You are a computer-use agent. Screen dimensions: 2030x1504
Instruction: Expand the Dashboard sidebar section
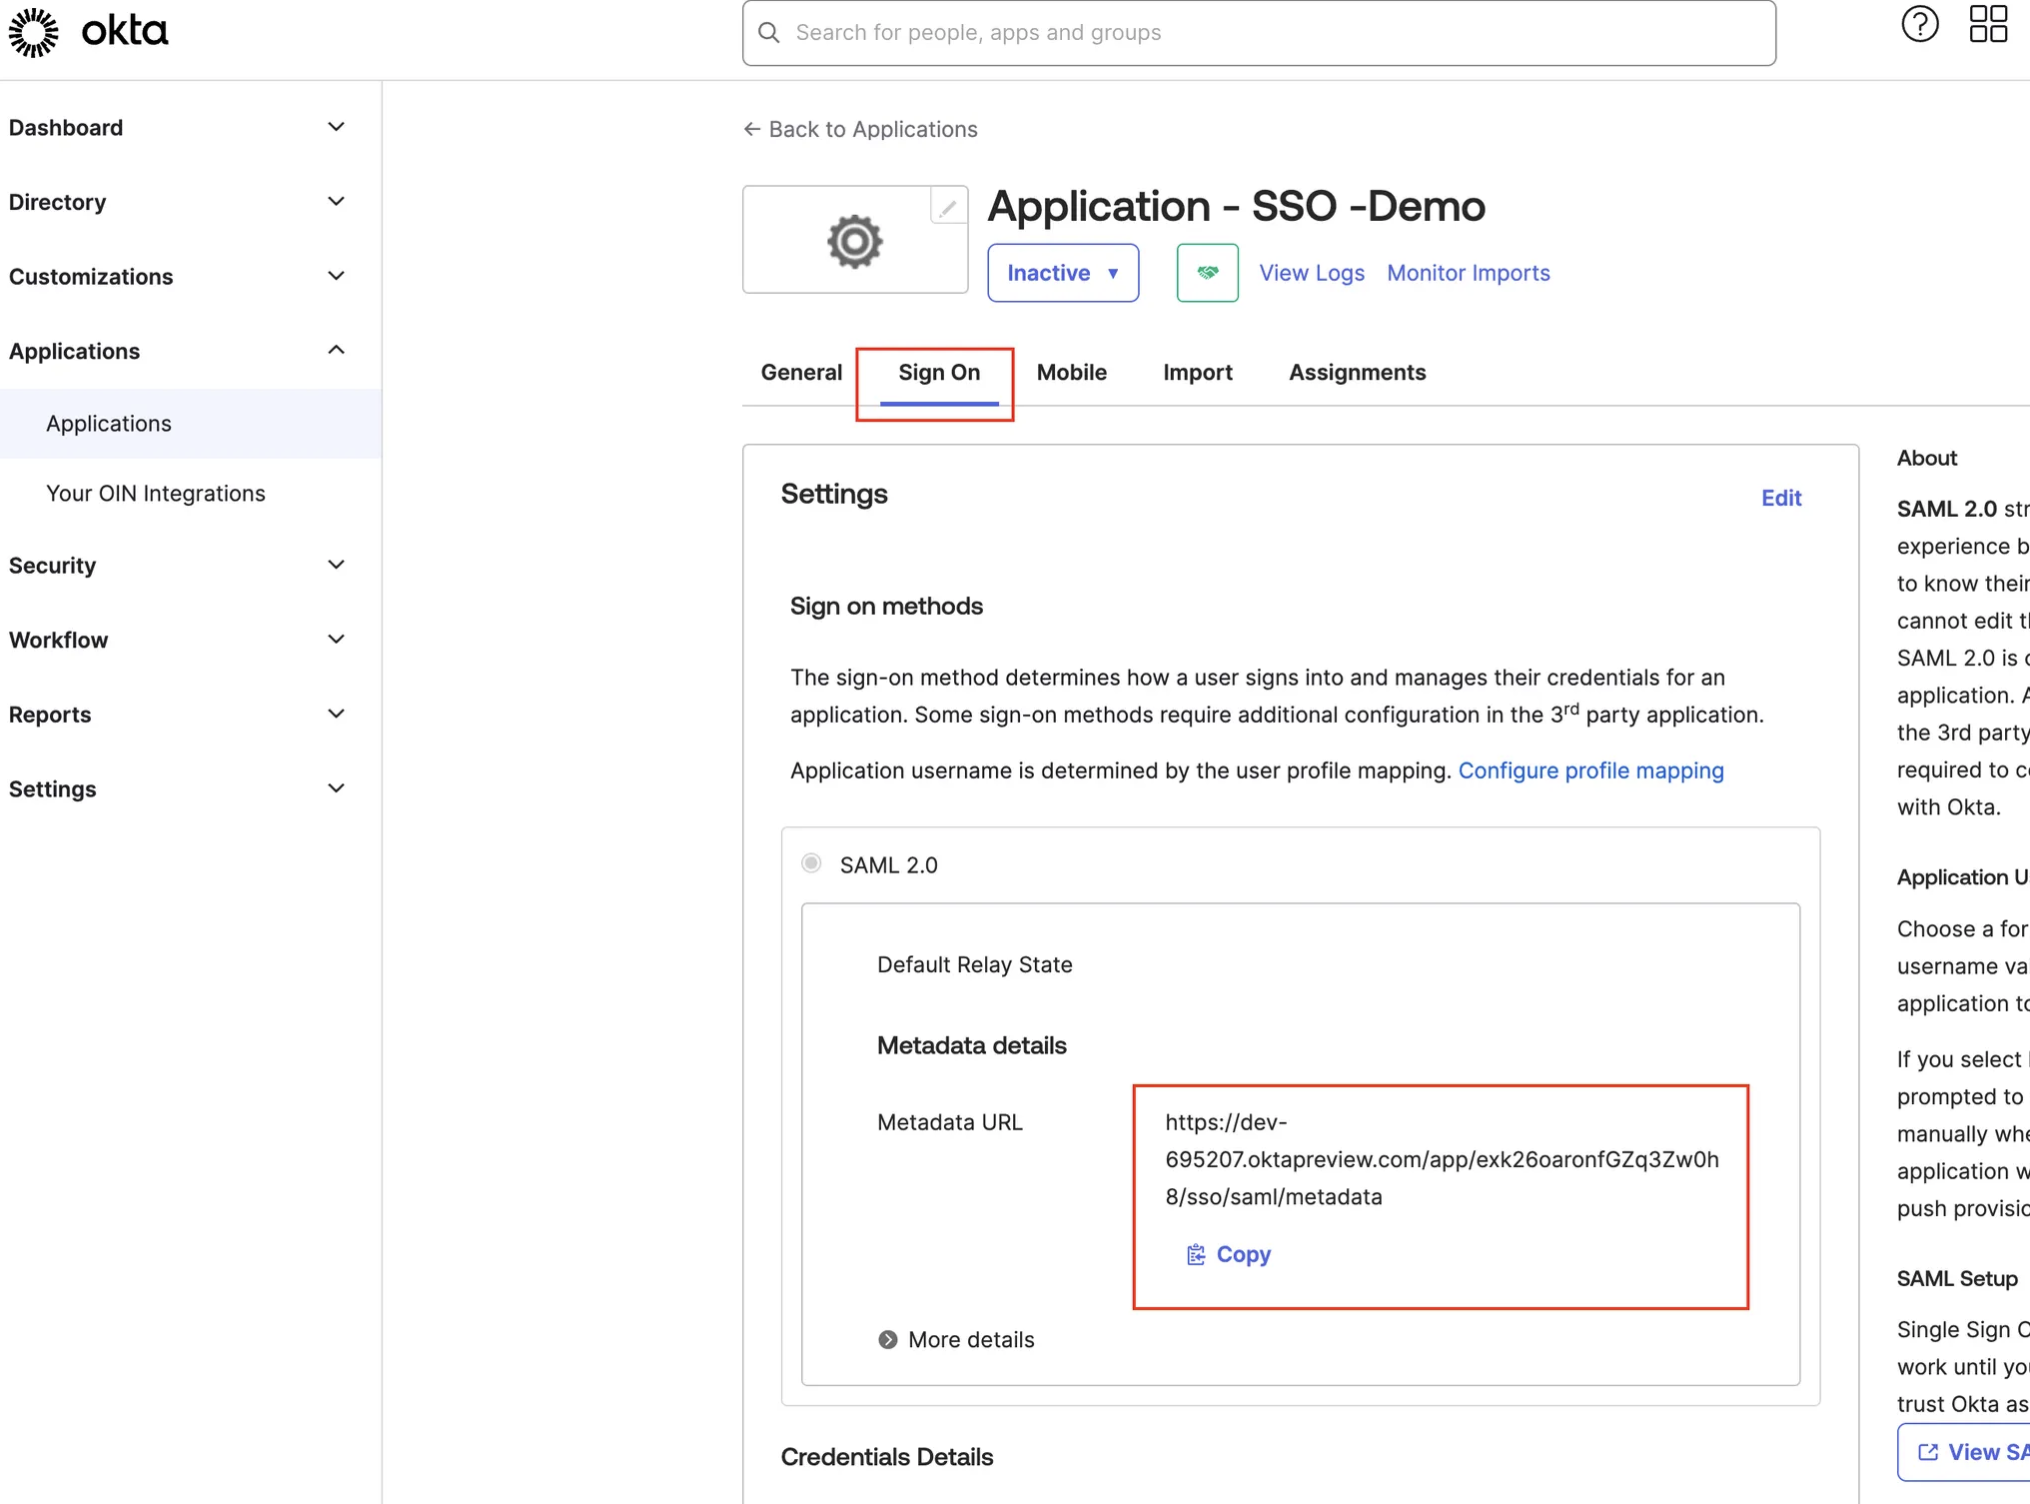pyautogui.click(x=336, y=127)
